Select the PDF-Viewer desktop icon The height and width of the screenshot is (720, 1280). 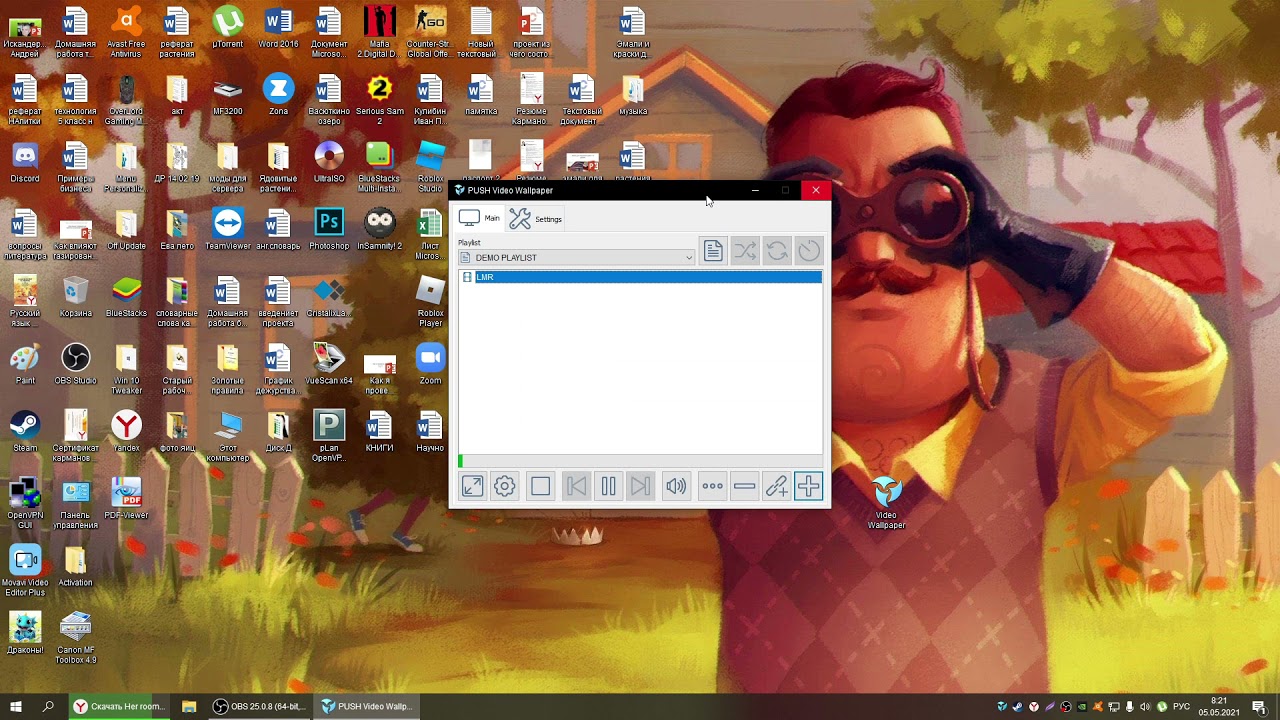[126, 499]
